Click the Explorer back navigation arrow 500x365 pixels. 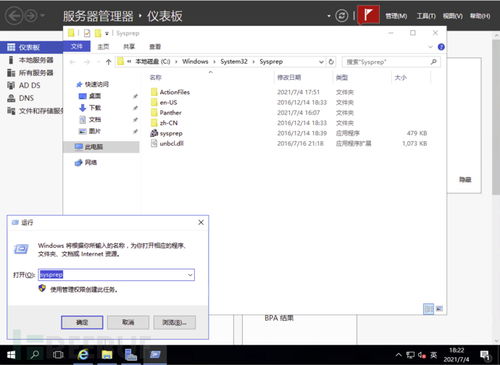pyautogui.click(x=73, y=62)
